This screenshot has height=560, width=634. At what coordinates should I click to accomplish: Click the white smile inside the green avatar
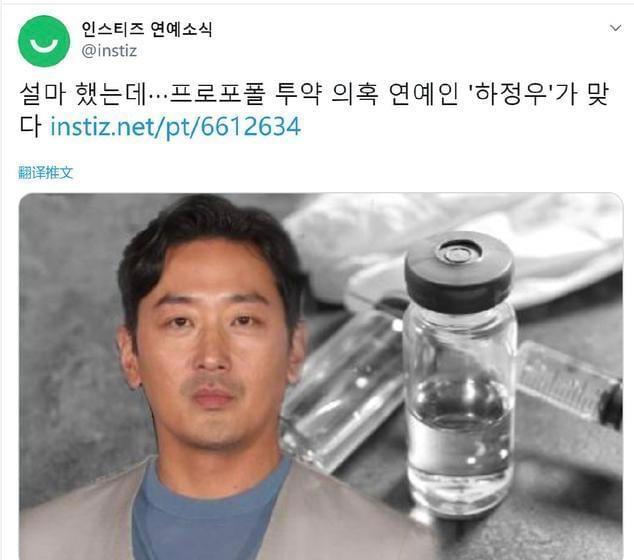pyautogui.click(x=44, y=46)
